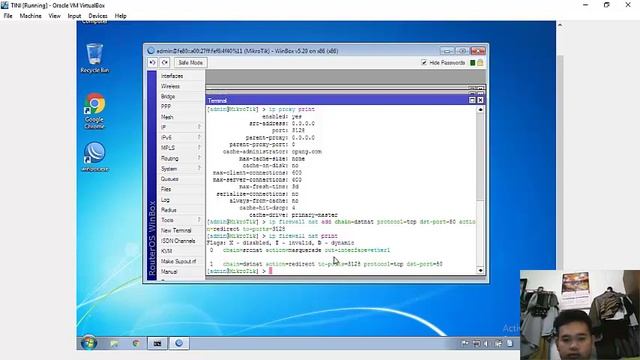Viewport: 640px width, 360px height.
Task: Open Queues in the WinBox sidebar
Action: (169, 179)
